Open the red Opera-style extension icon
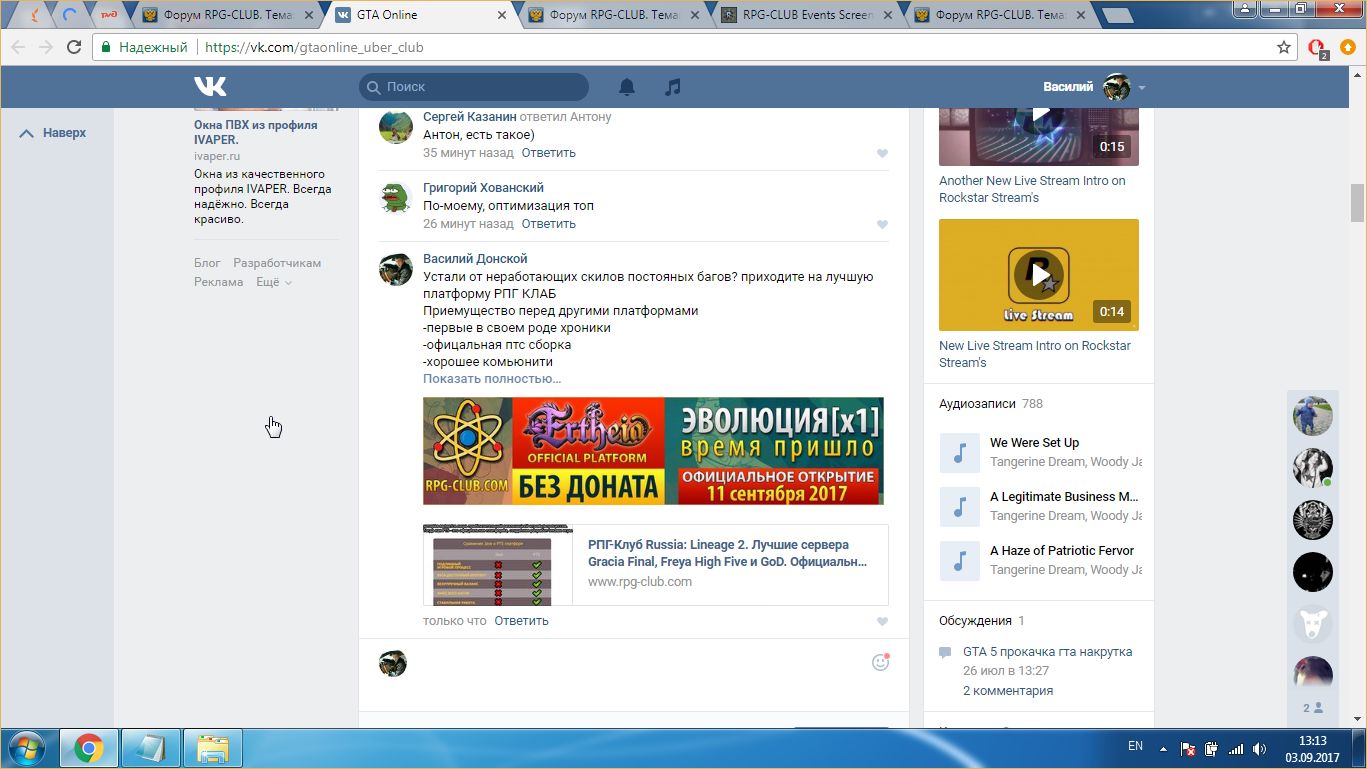This screenshot has height=769, width=1367. tap(1318, 47)
